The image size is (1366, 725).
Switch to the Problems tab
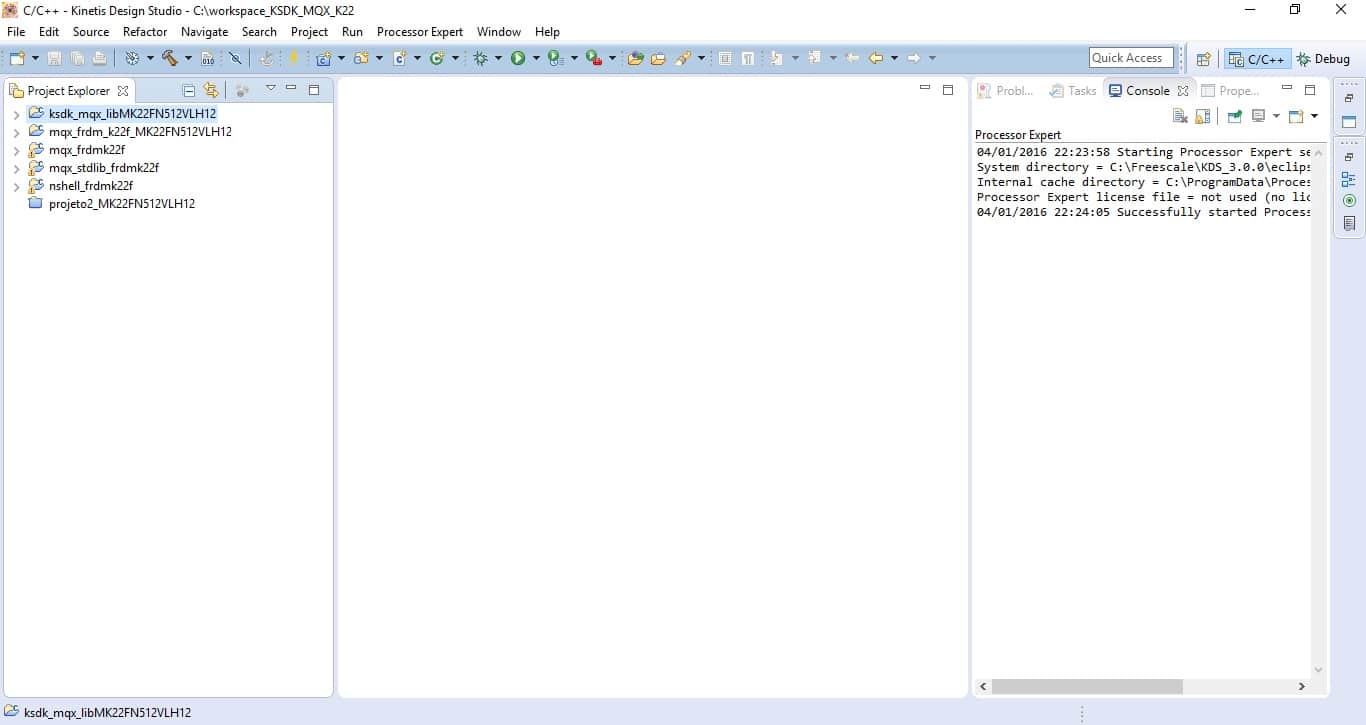1006,90
